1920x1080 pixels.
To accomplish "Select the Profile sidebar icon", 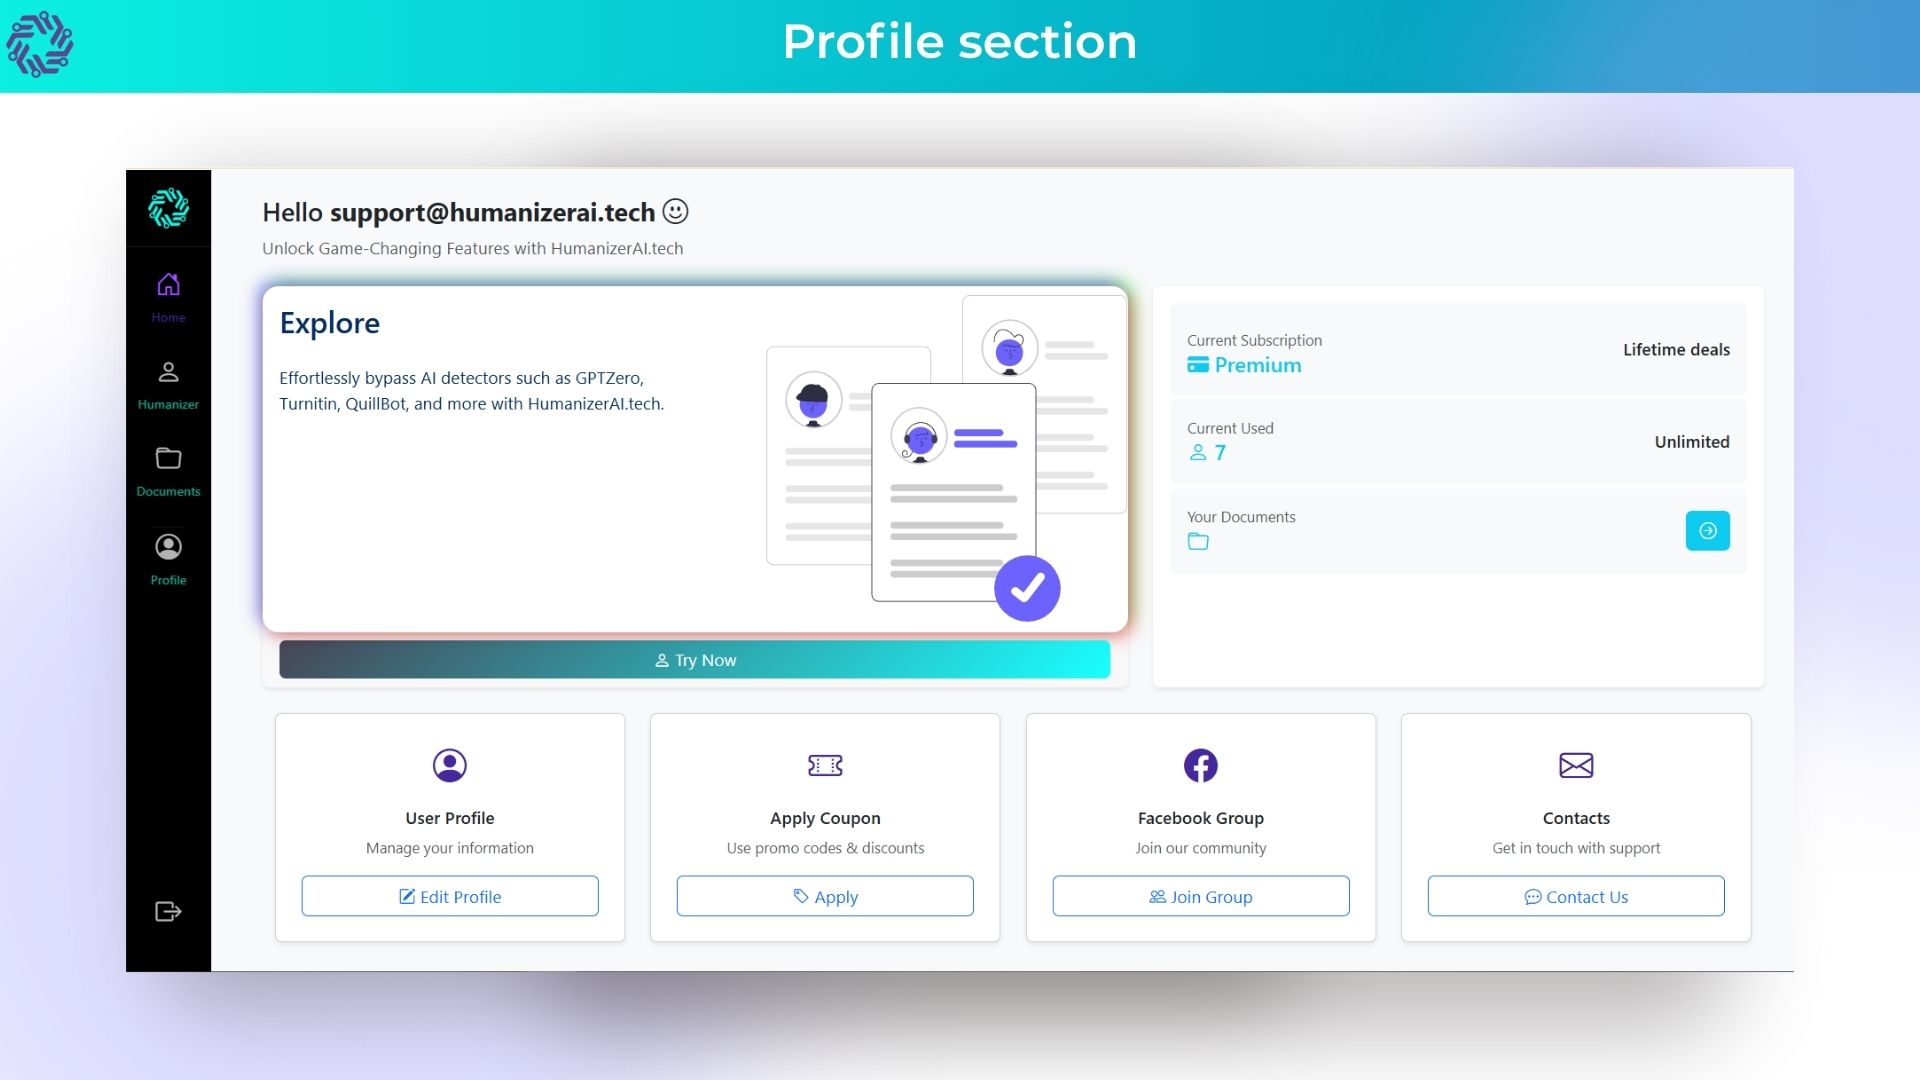I will point(168,559).
